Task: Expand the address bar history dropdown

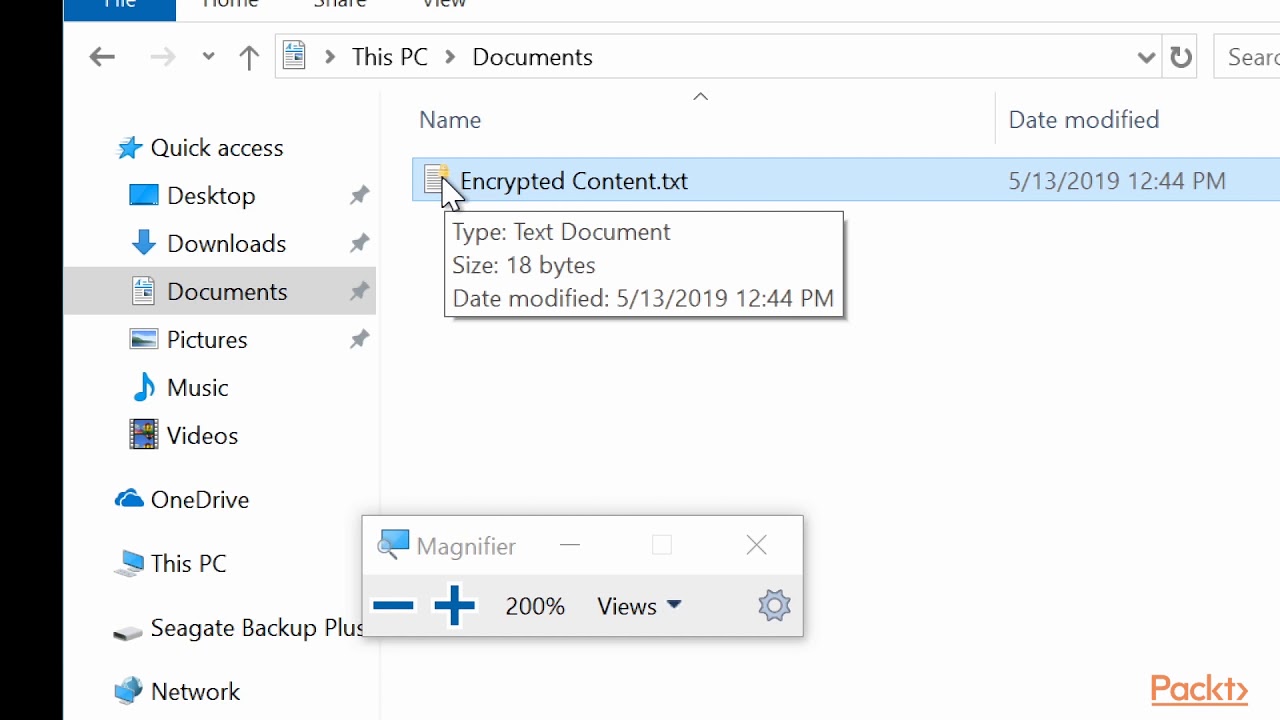Action: tap(1146, 57)
